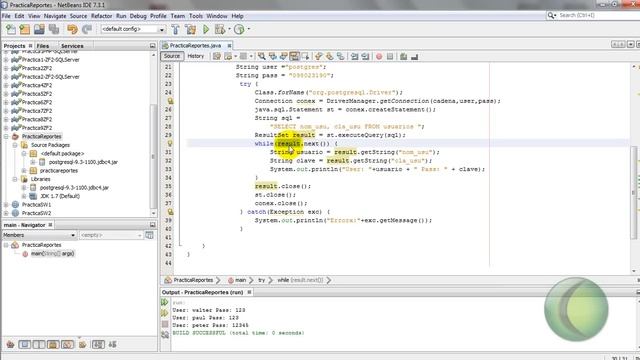The height and width of the screenshot is (360, 640).
Task: Switch to Source view
Action: click(172, 56)
